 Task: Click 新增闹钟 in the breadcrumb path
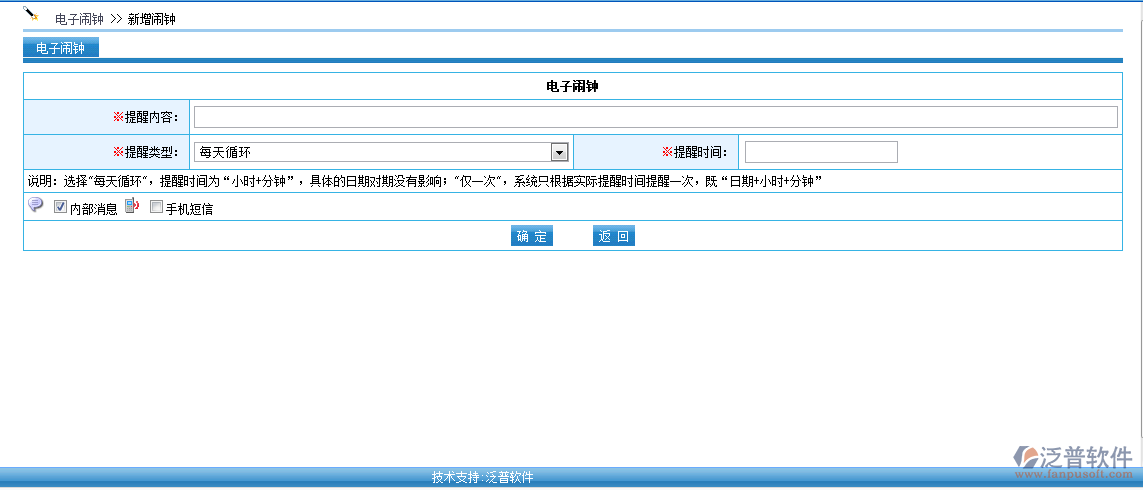click(151, 19)
